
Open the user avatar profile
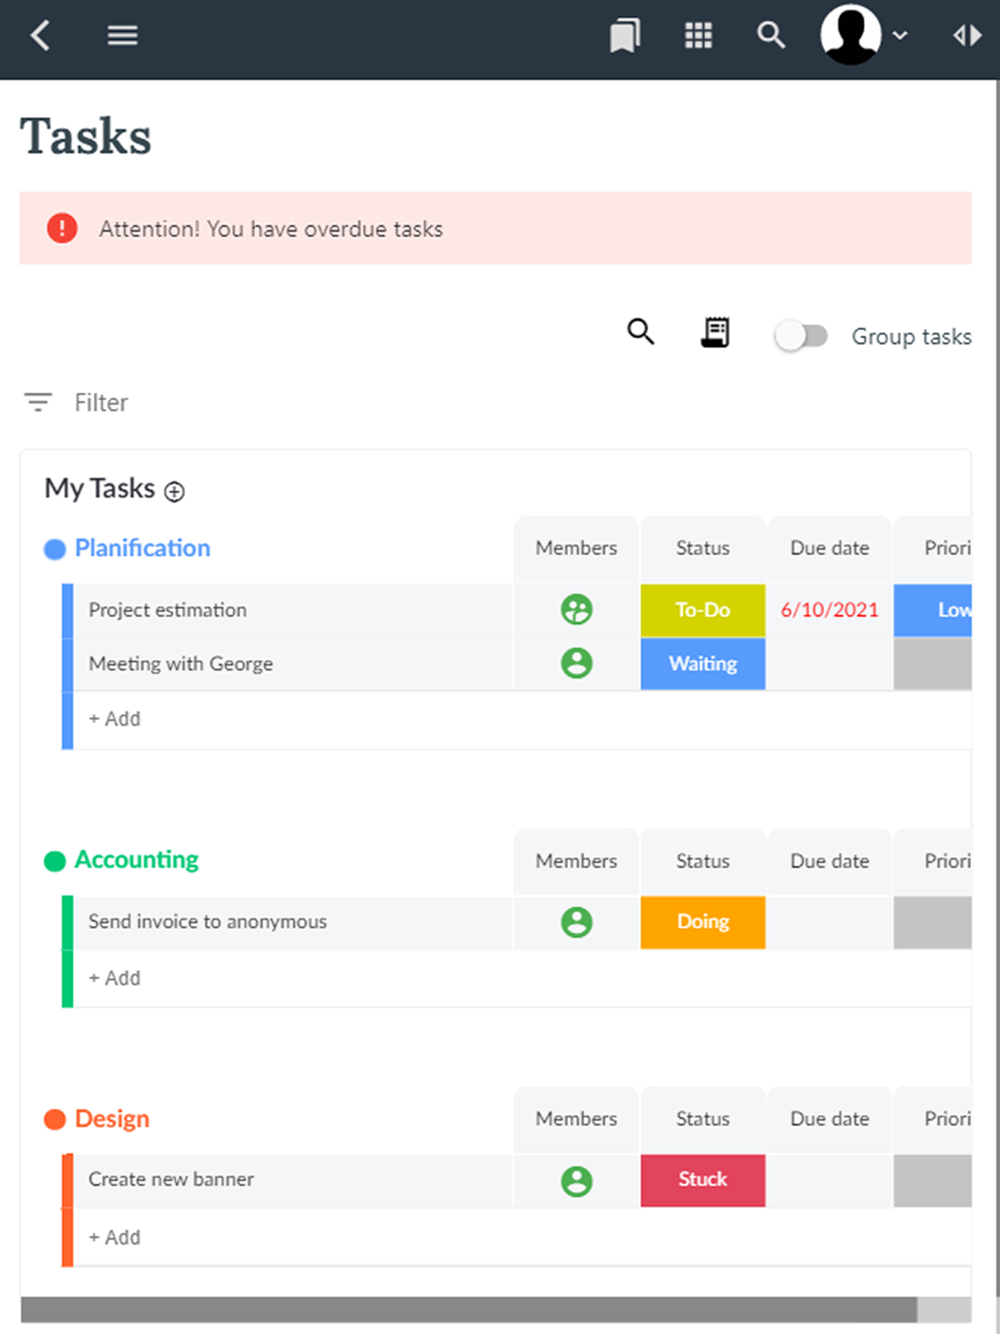click(851, 35)
